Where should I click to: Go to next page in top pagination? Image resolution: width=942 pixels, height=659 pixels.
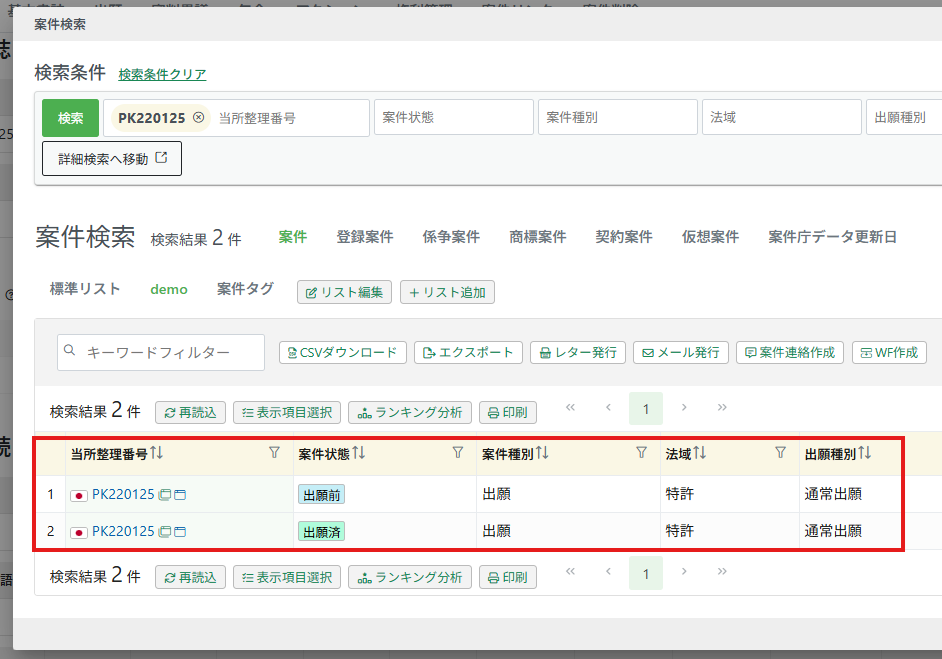(x=684, y=408)
